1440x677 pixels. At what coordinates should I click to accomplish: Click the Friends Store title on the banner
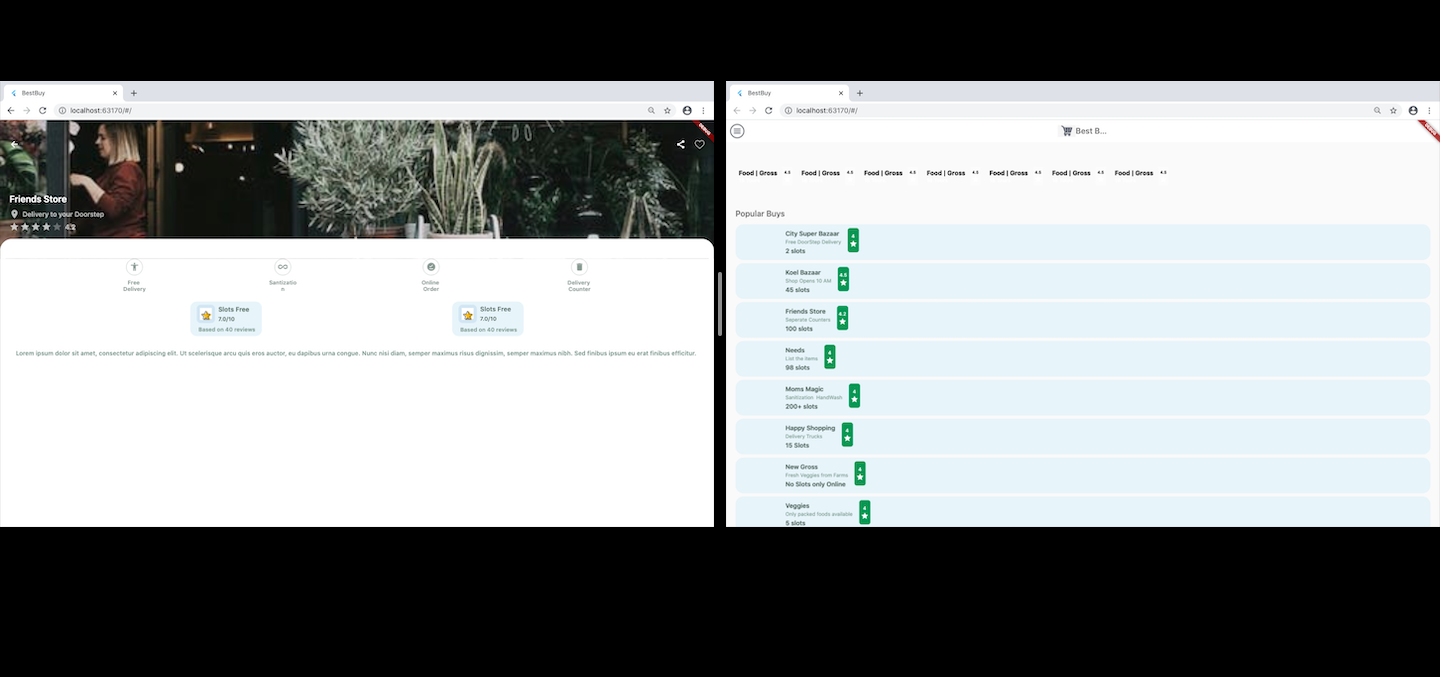tap(38, 199)
